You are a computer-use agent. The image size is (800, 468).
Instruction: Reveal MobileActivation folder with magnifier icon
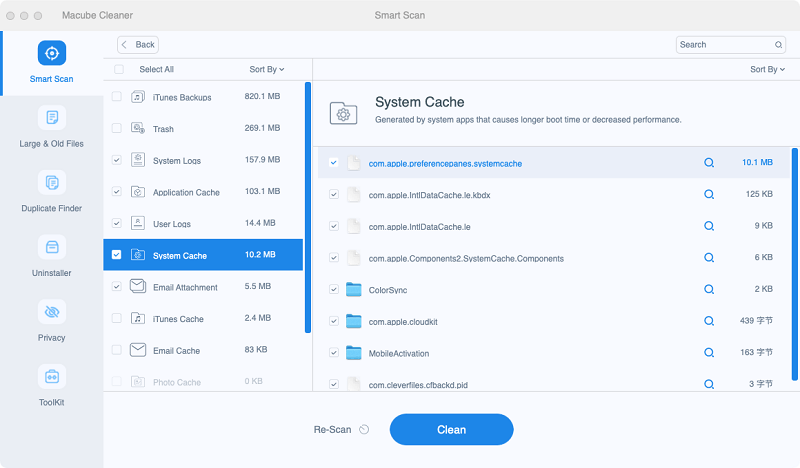[709, 353]
